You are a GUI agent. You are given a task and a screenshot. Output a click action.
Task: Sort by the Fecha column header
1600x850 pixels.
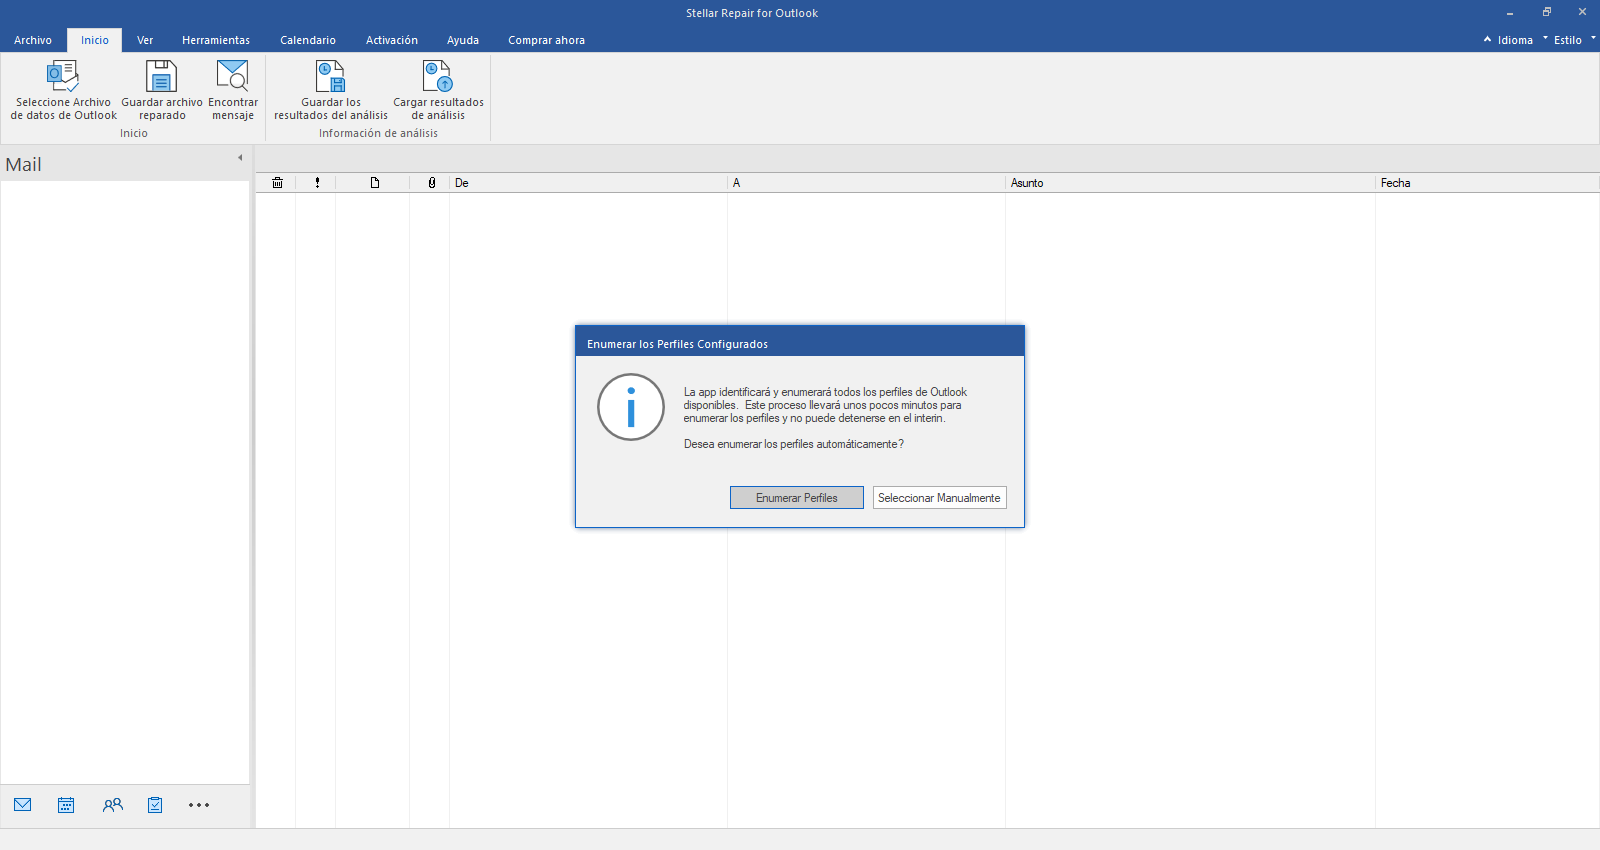(x=1487, y=183)
